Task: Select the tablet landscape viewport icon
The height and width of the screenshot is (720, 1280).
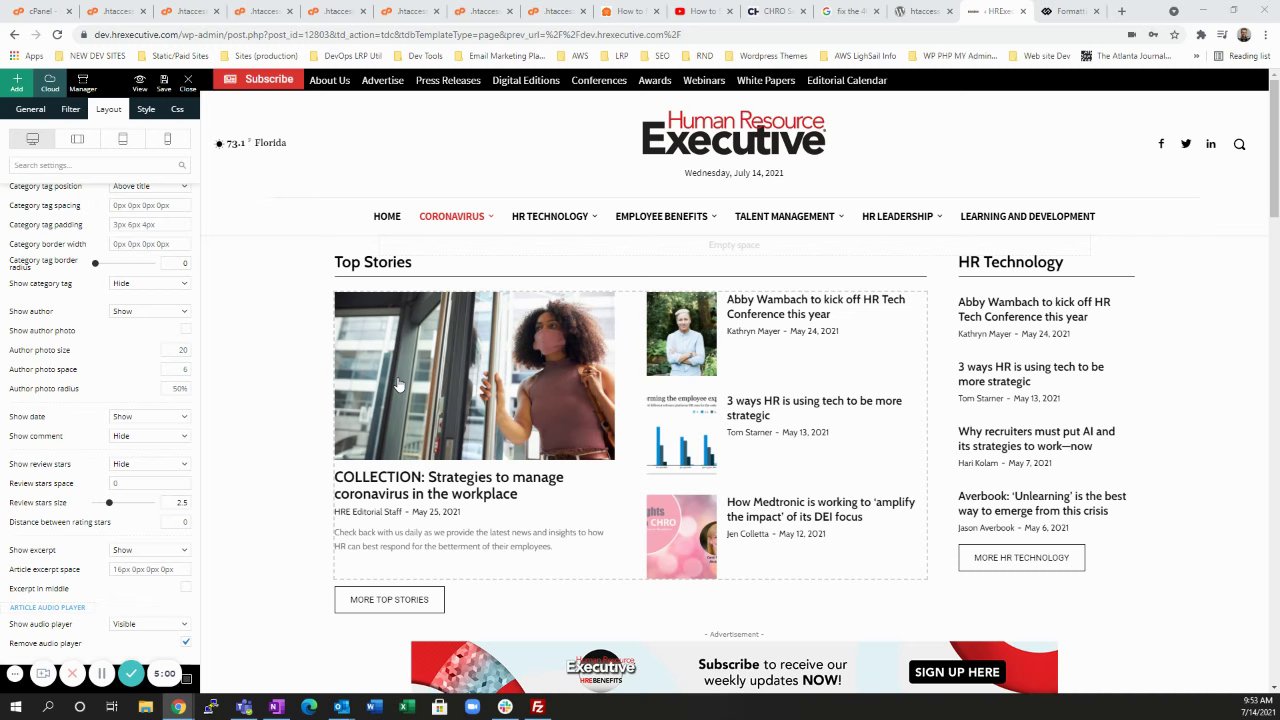Action: click(77, 139)
